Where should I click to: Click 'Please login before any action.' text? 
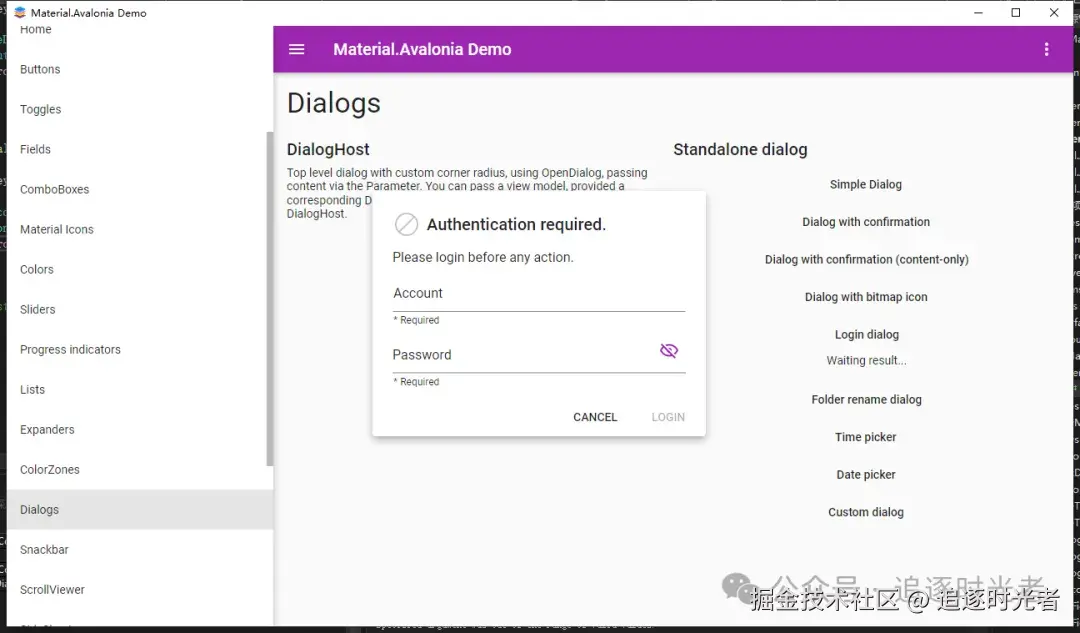483,258
